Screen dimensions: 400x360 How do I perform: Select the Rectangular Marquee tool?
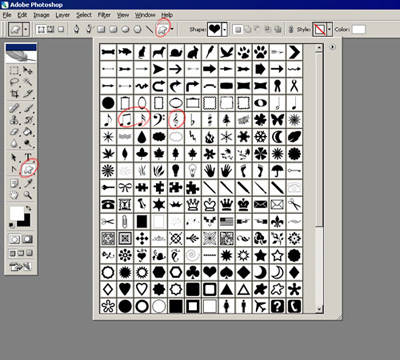[14, 70]
